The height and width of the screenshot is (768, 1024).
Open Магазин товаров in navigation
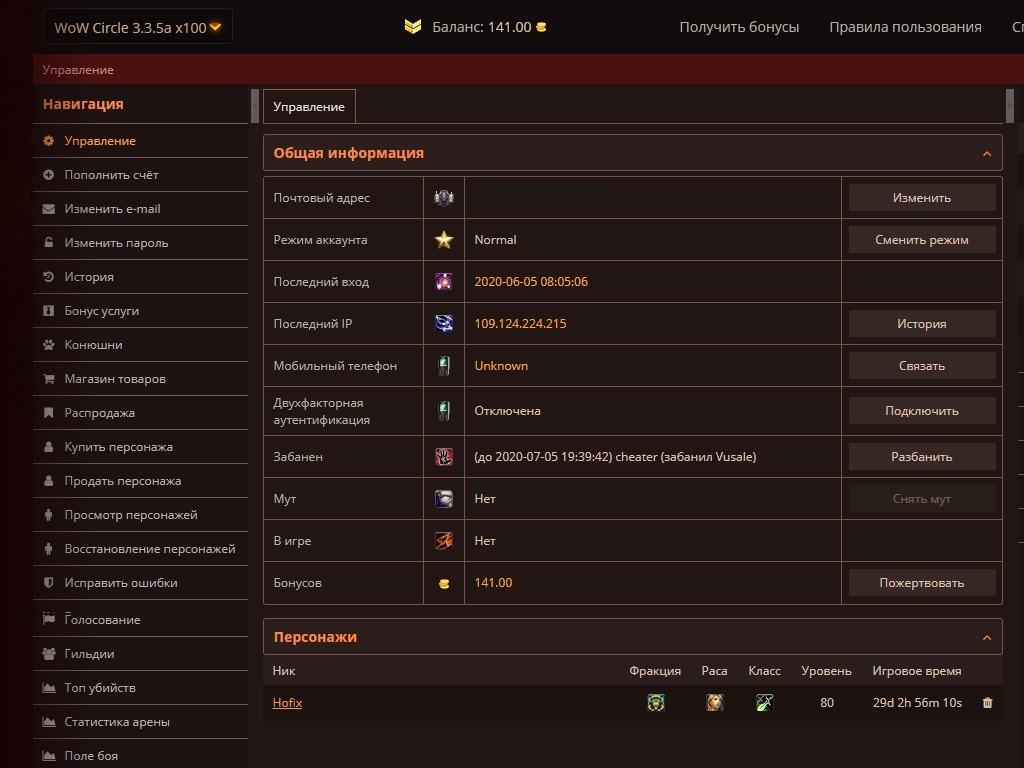tap(115, 379)
